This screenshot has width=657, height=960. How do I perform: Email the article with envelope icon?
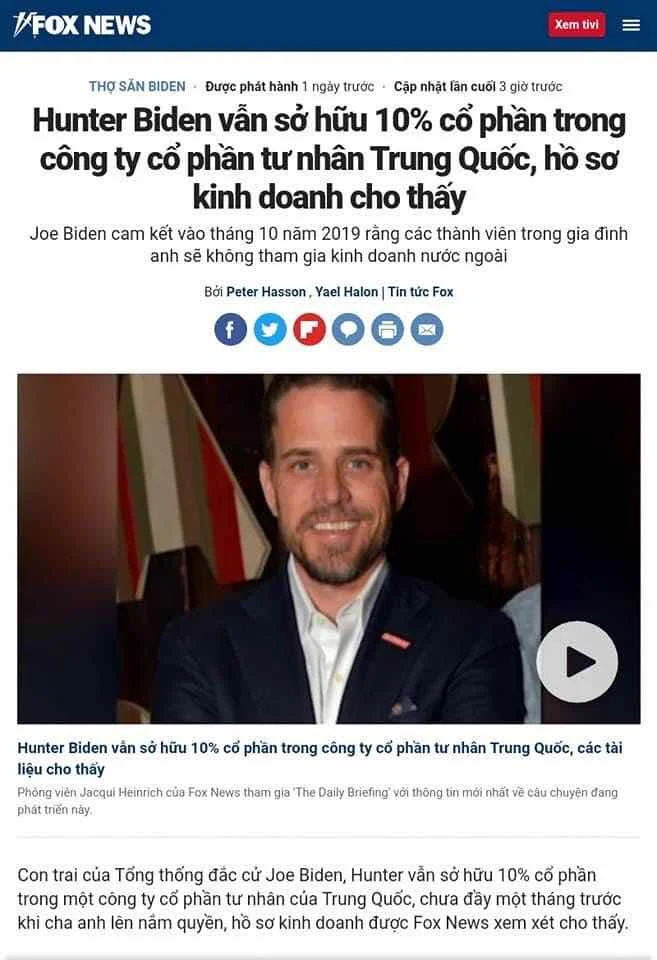click(x=427, y=329)
